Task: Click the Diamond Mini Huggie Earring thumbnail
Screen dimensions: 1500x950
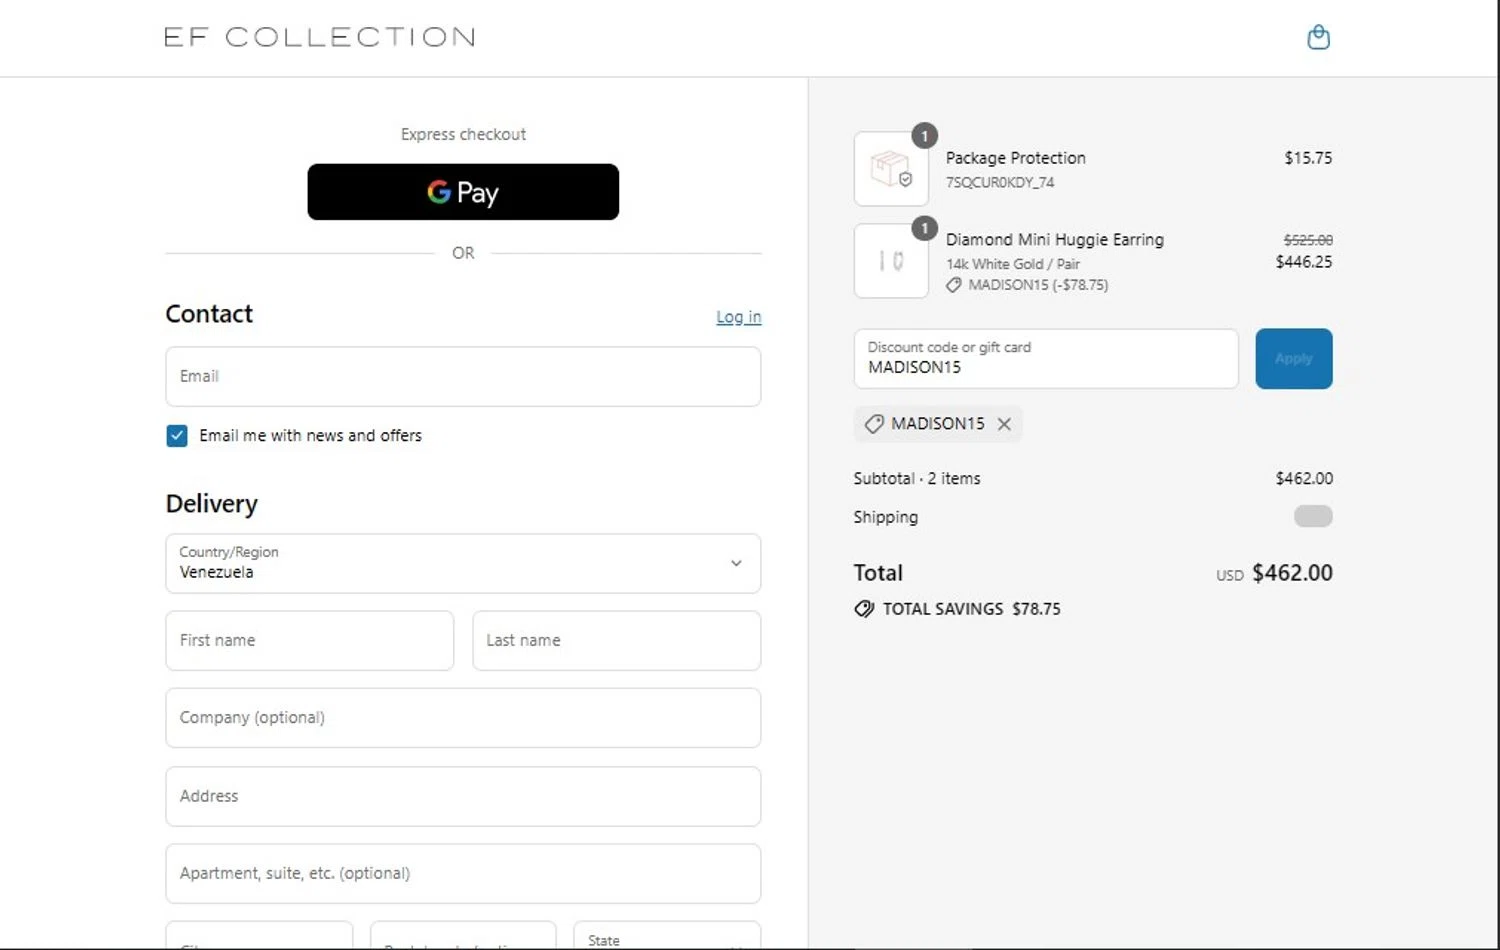Action: click(x=891, y=261)
